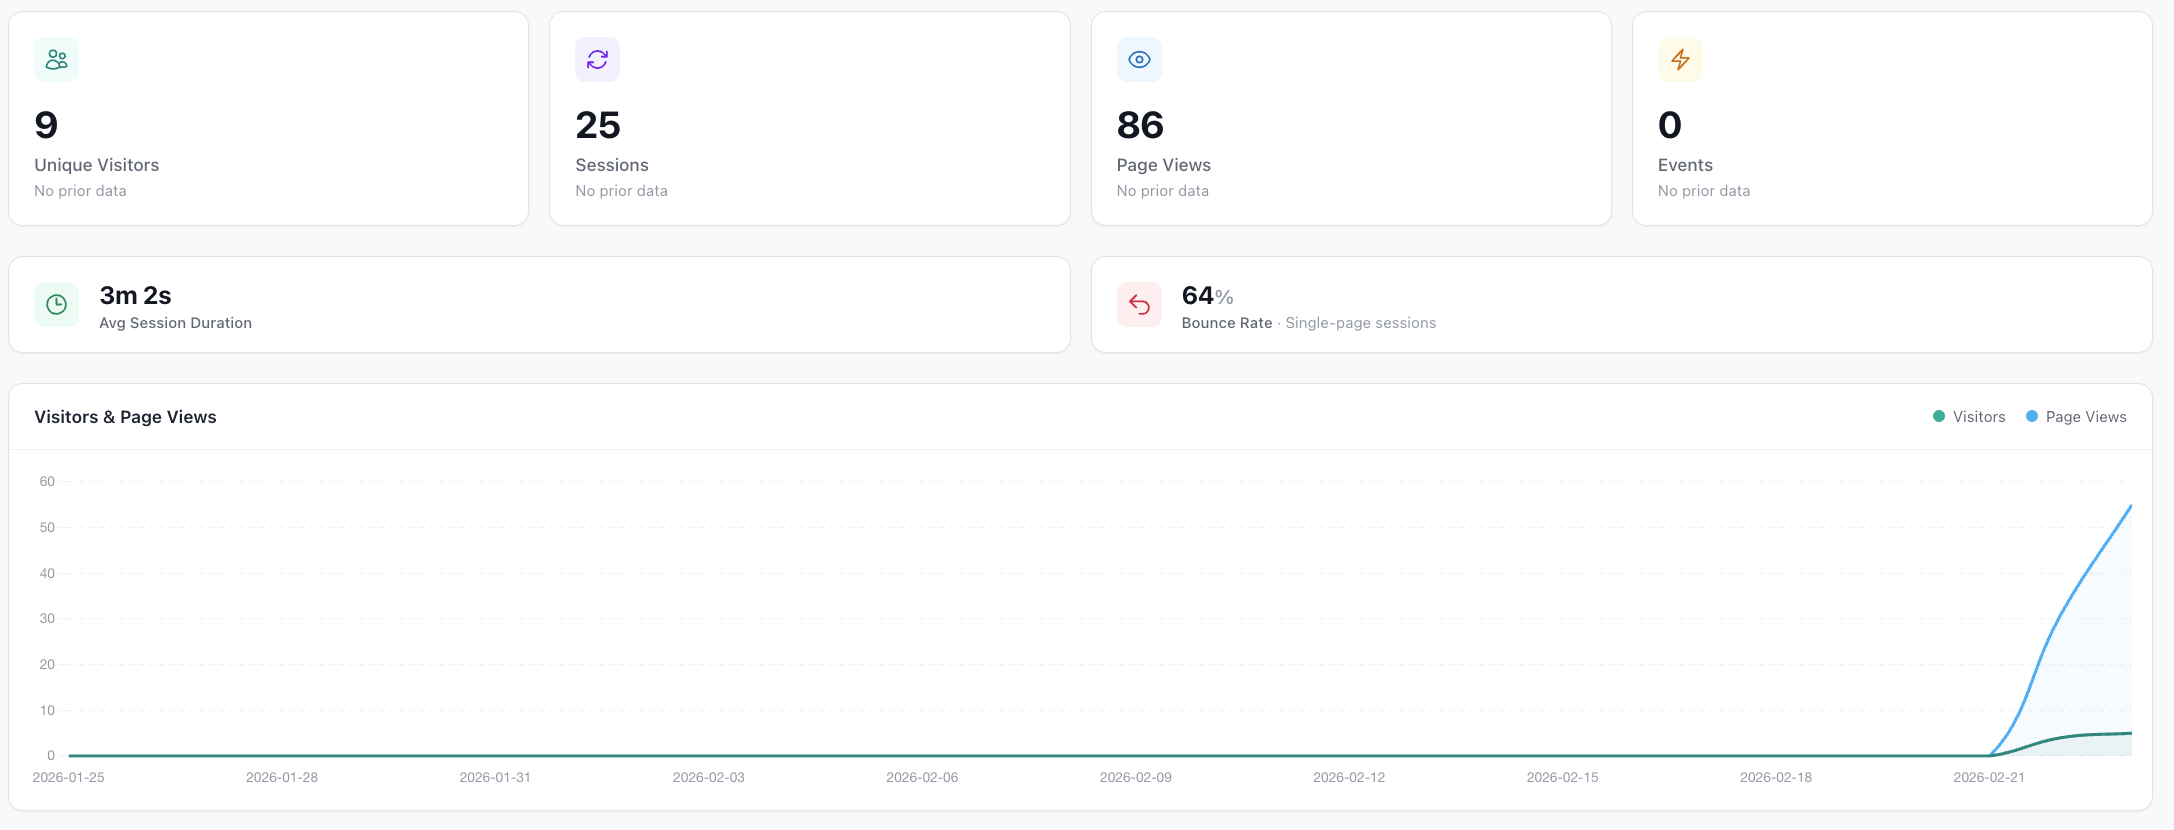Screen dimensions: 2174x830
Task: Click the 40 y-axis label
Action: 47,573
